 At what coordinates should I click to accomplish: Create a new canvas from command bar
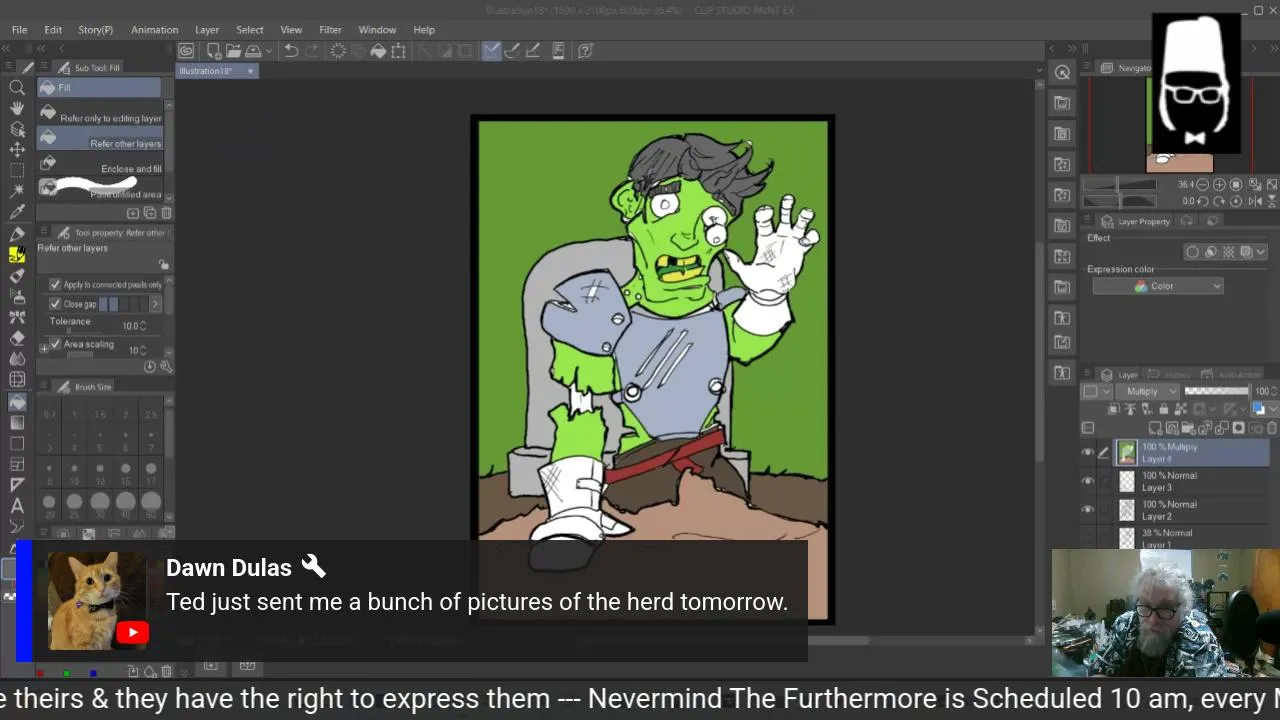click(x=214, y=51)
